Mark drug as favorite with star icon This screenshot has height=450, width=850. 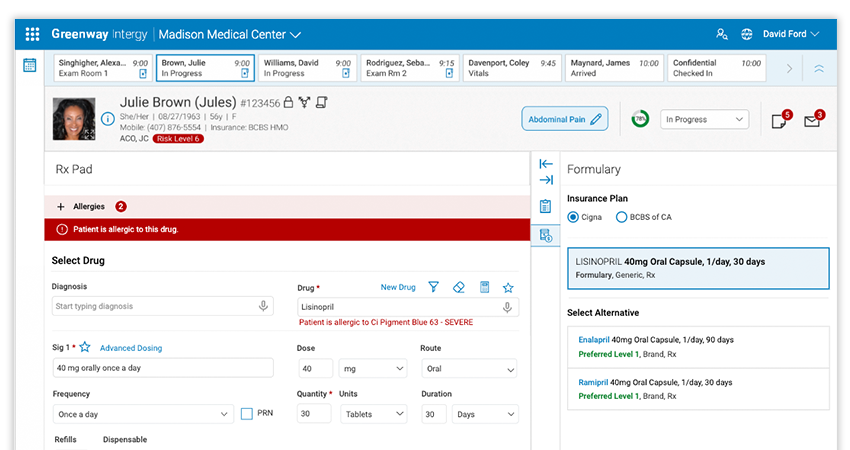508,287
